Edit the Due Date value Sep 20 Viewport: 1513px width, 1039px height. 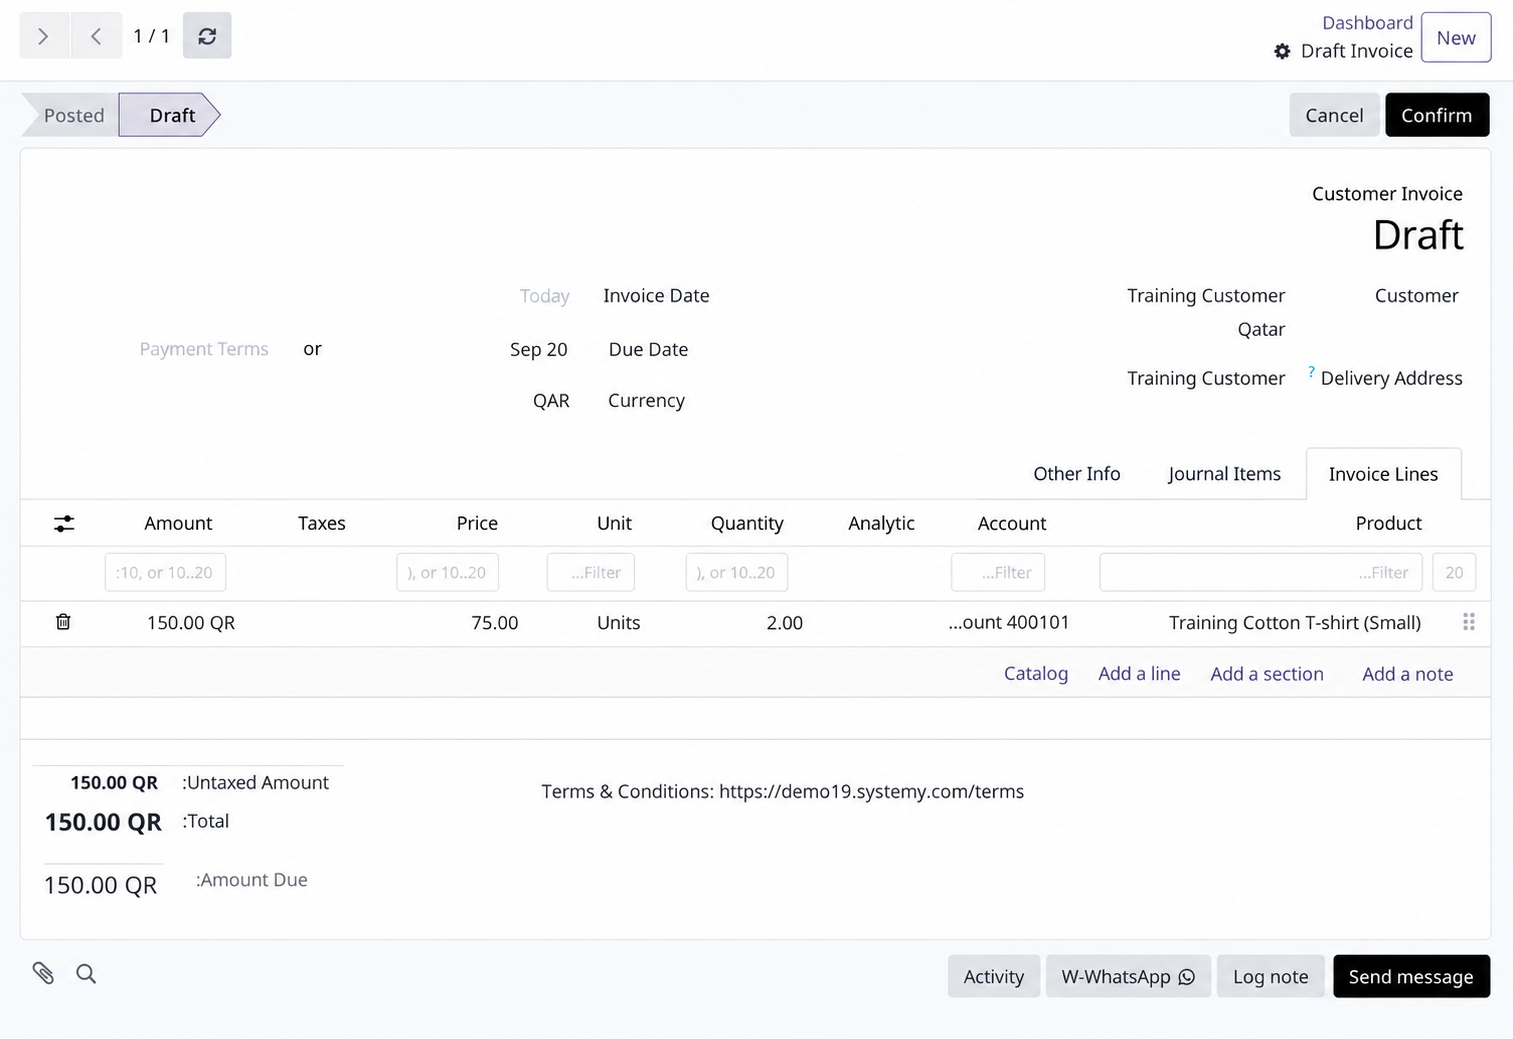[x=538, y=349]
